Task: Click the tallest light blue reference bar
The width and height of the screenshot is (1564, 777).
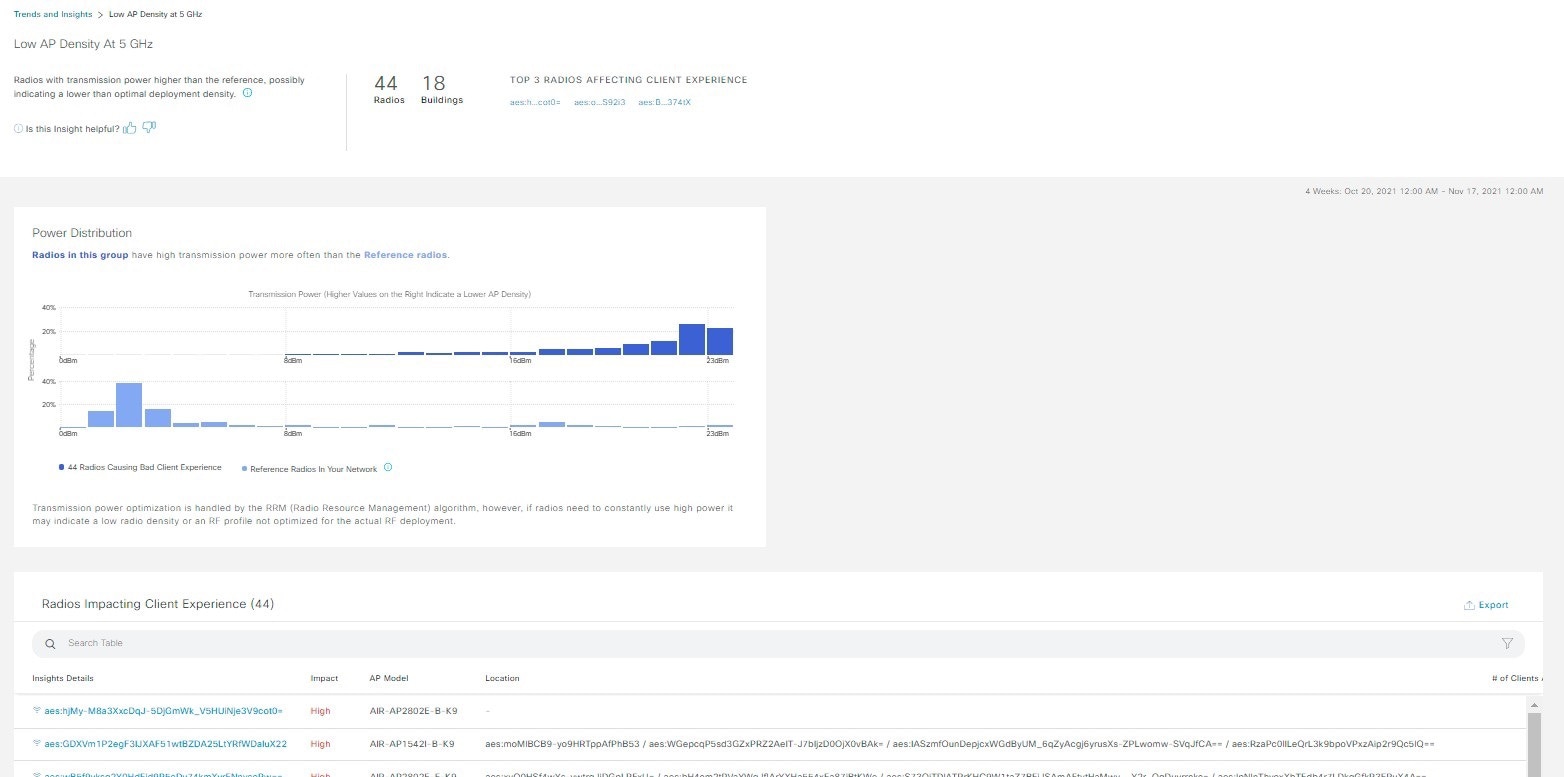Action: (129, 405)
